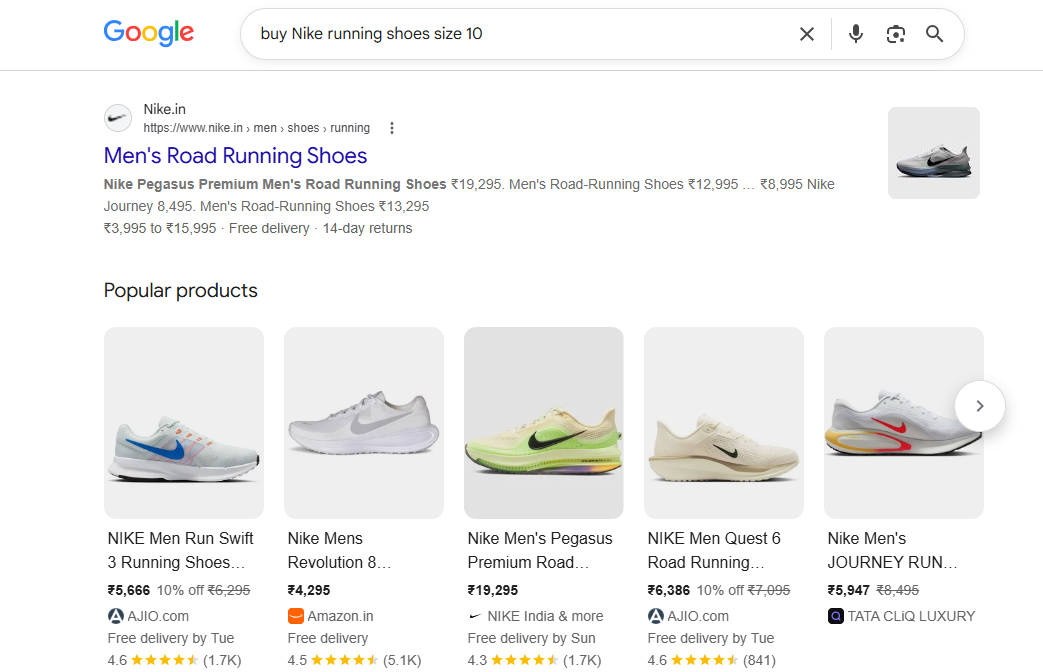1043x672 pixels.
Task: Click the TATA CLiQ LUXURY icon
Action: tap(835, 616)
